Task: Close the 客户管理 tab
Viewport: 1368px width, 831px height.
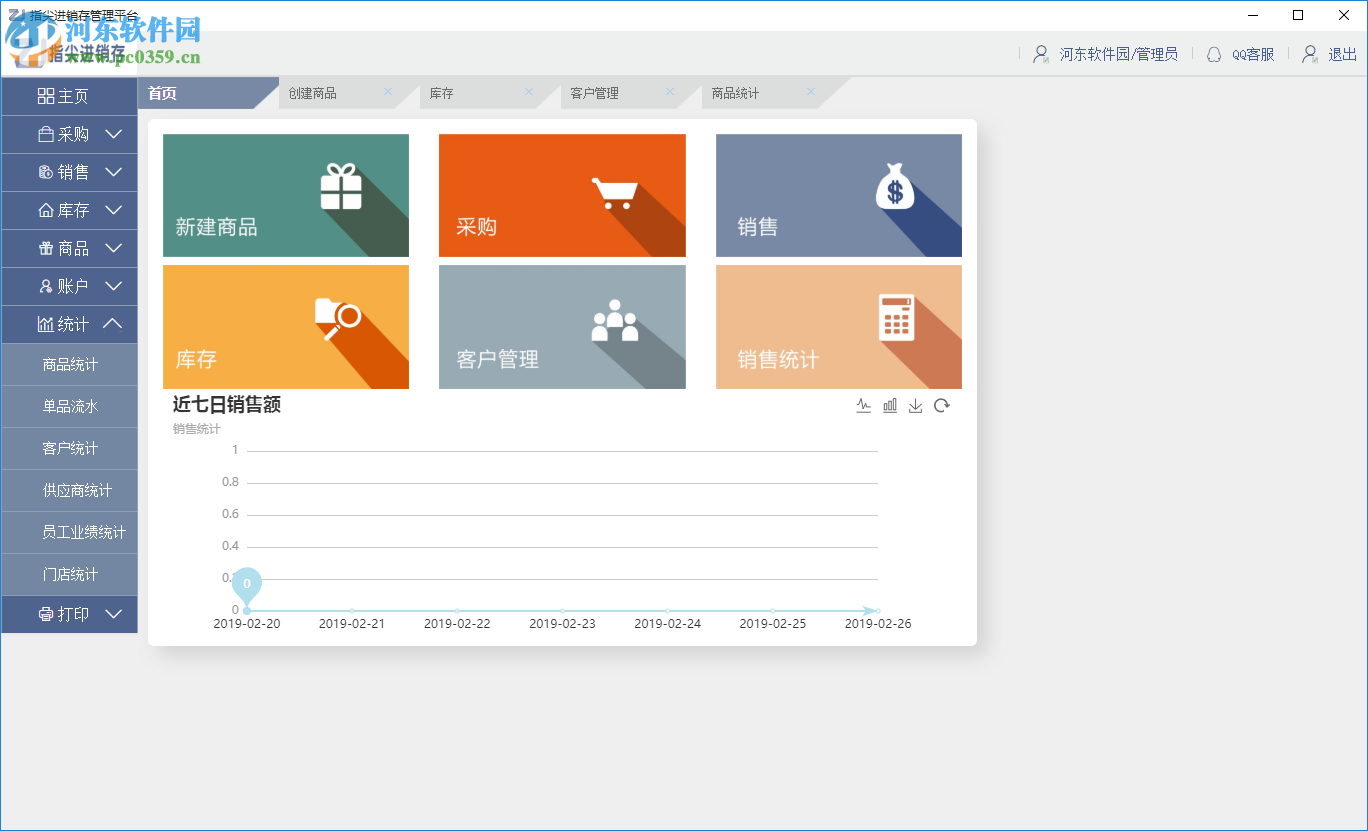Action: click(x=670, y=92)
